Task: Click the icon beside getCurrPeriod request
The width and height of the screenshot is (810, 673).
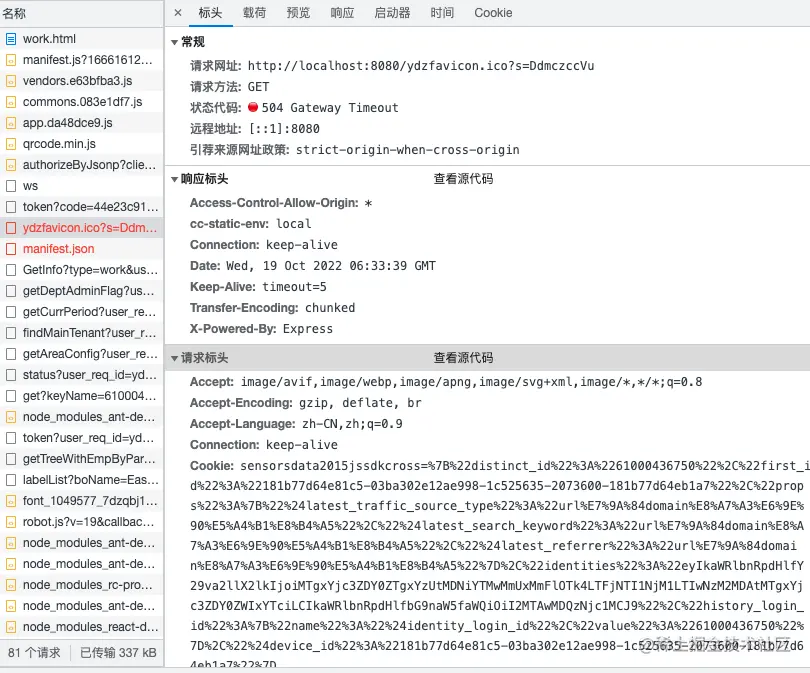Action: (11, 312)
